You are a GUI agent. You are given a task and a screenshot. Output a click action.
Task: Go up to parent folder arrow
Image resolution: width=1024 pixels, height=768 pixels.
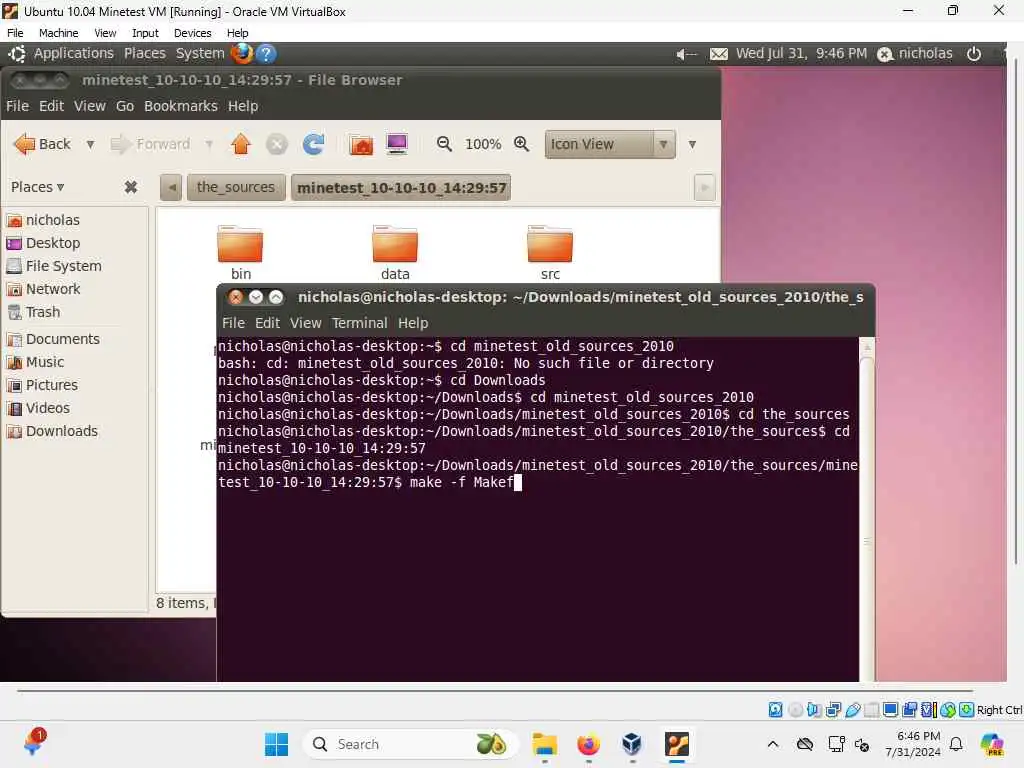[x=241, y=144]
